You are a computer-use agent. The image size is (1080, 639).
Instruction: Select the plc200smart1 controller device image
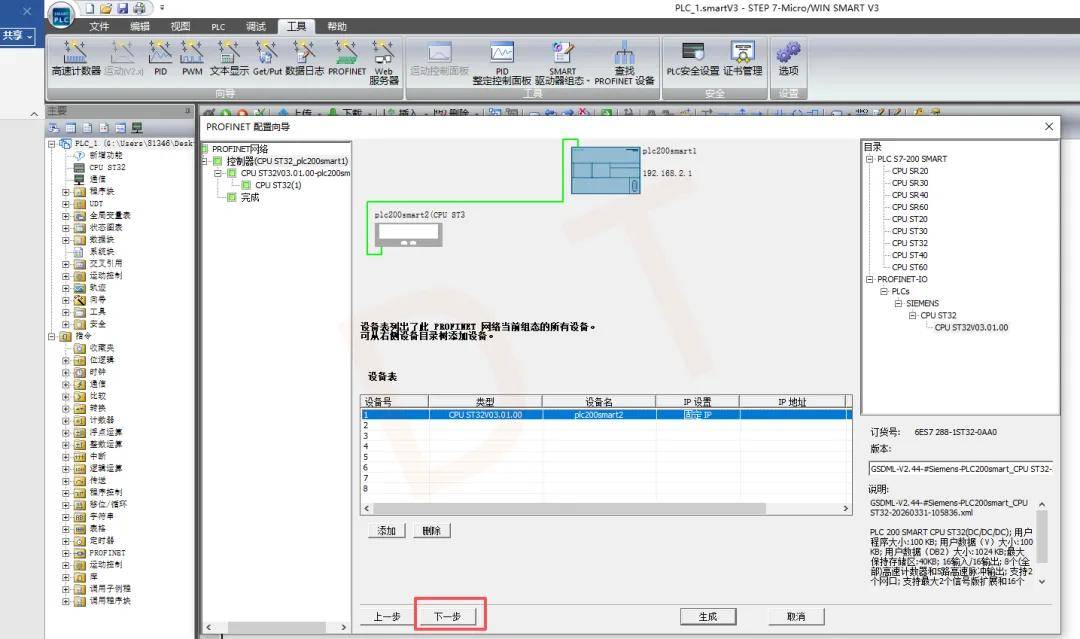pos(605,170)
